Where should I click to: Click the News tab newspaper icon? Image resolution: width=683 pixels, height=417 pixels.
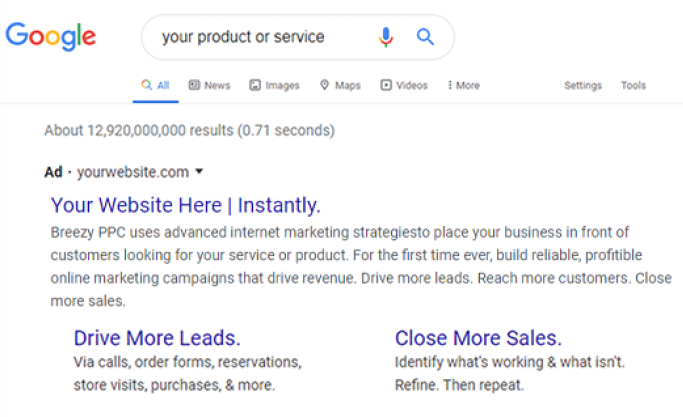(194, 86)
